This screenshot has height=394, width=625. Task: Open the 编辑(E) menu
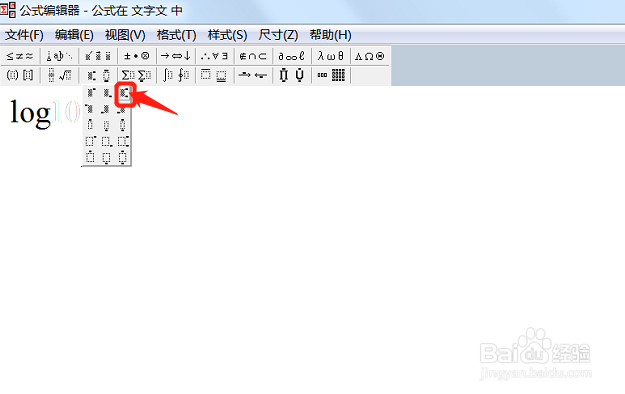point(74,35)
